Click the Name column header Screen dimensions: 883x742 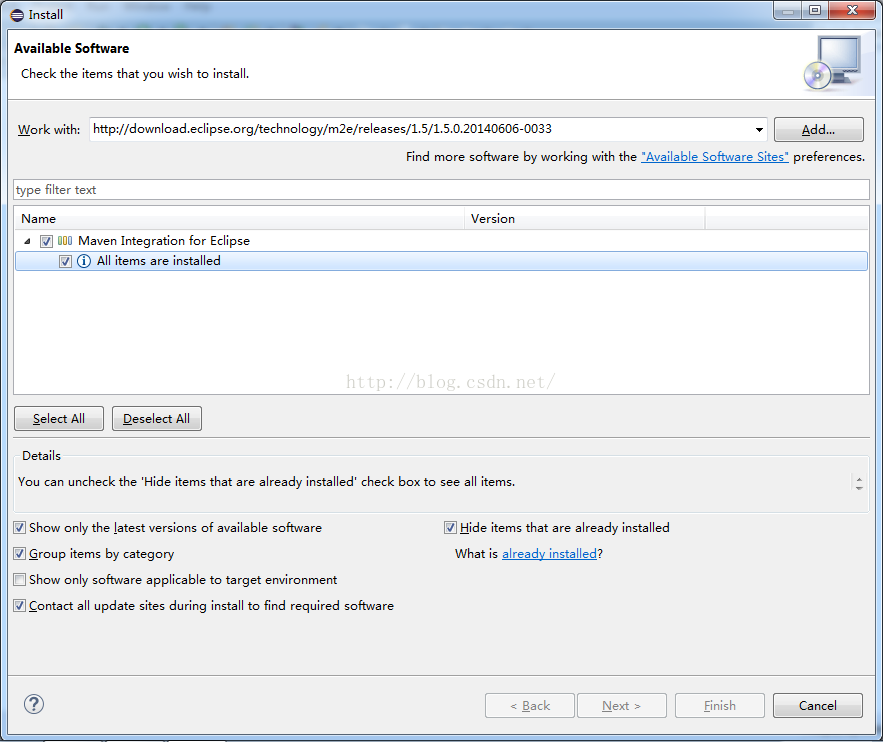pos(239,218)
